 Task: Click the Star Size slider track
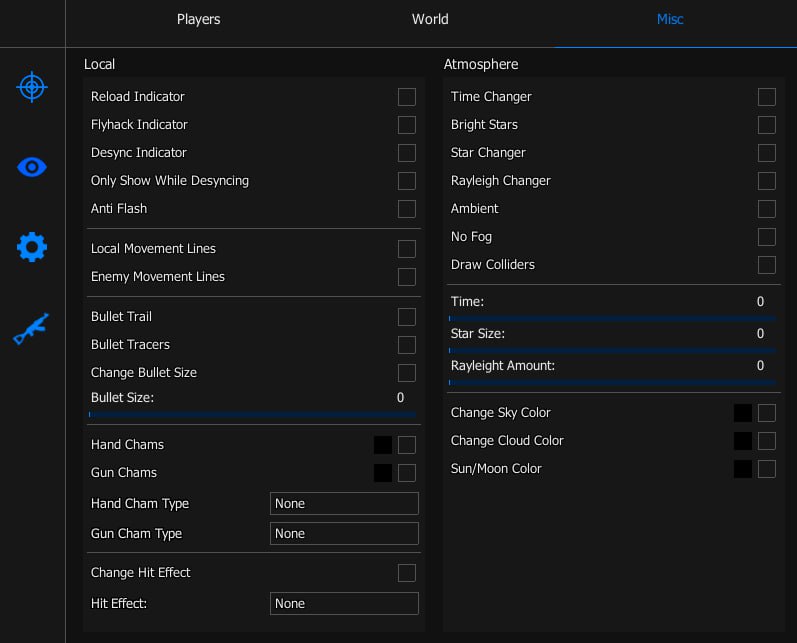[x=612, y=350]
